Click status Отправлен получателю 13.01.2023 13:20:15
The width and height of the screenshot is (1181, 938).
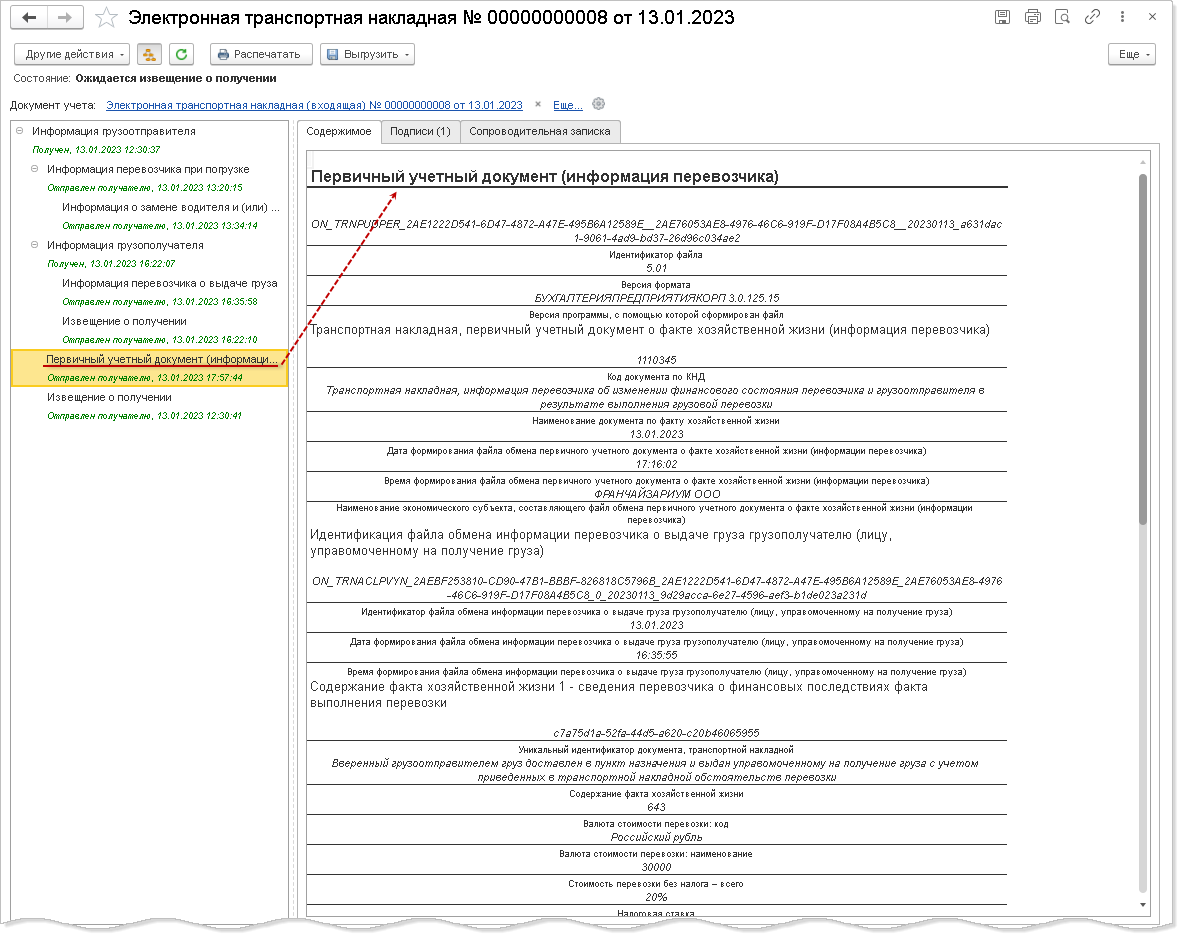[x=145, y=188]
